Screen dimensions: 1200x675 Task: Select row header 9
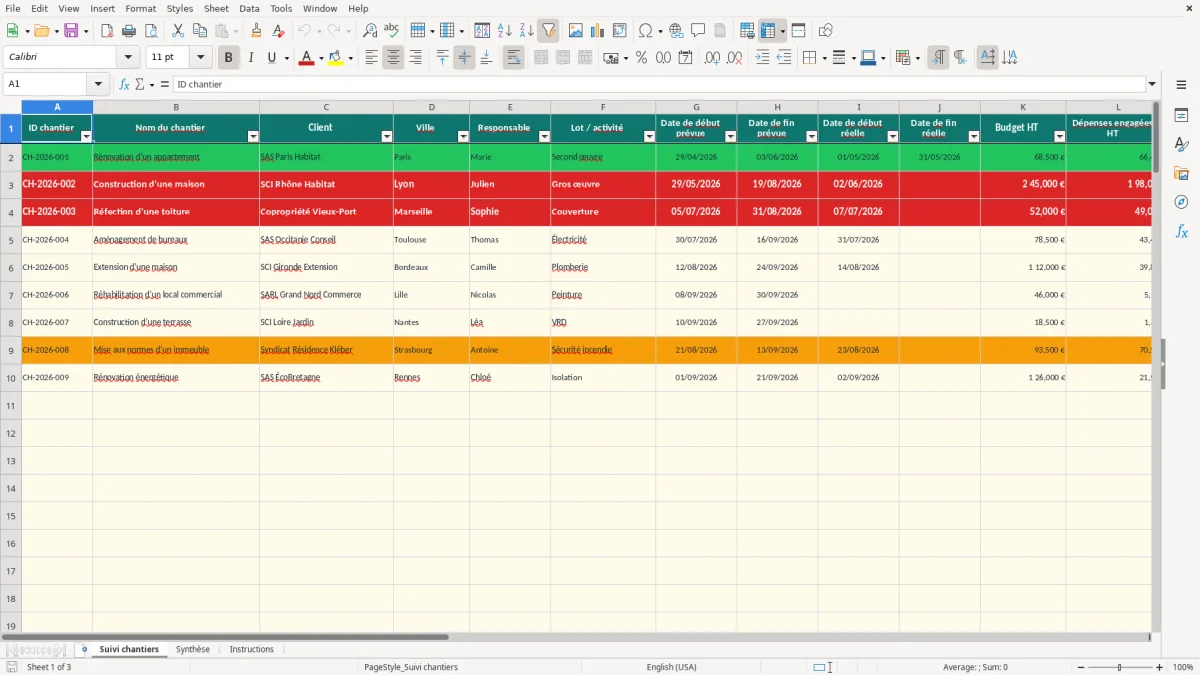(x=10, y=350)
